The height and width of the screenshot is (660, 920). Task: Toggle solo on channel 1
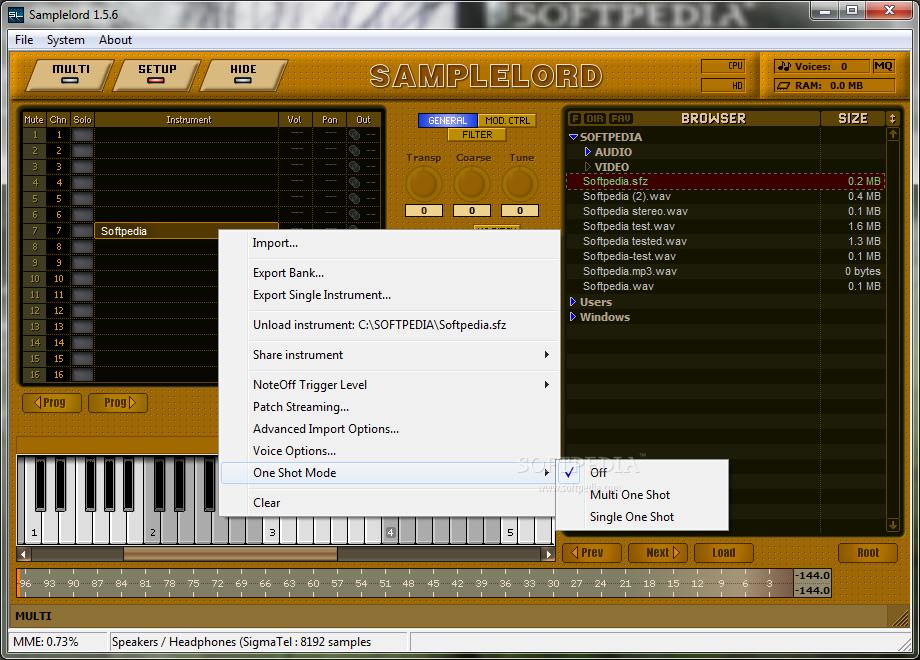pos(82,135)
